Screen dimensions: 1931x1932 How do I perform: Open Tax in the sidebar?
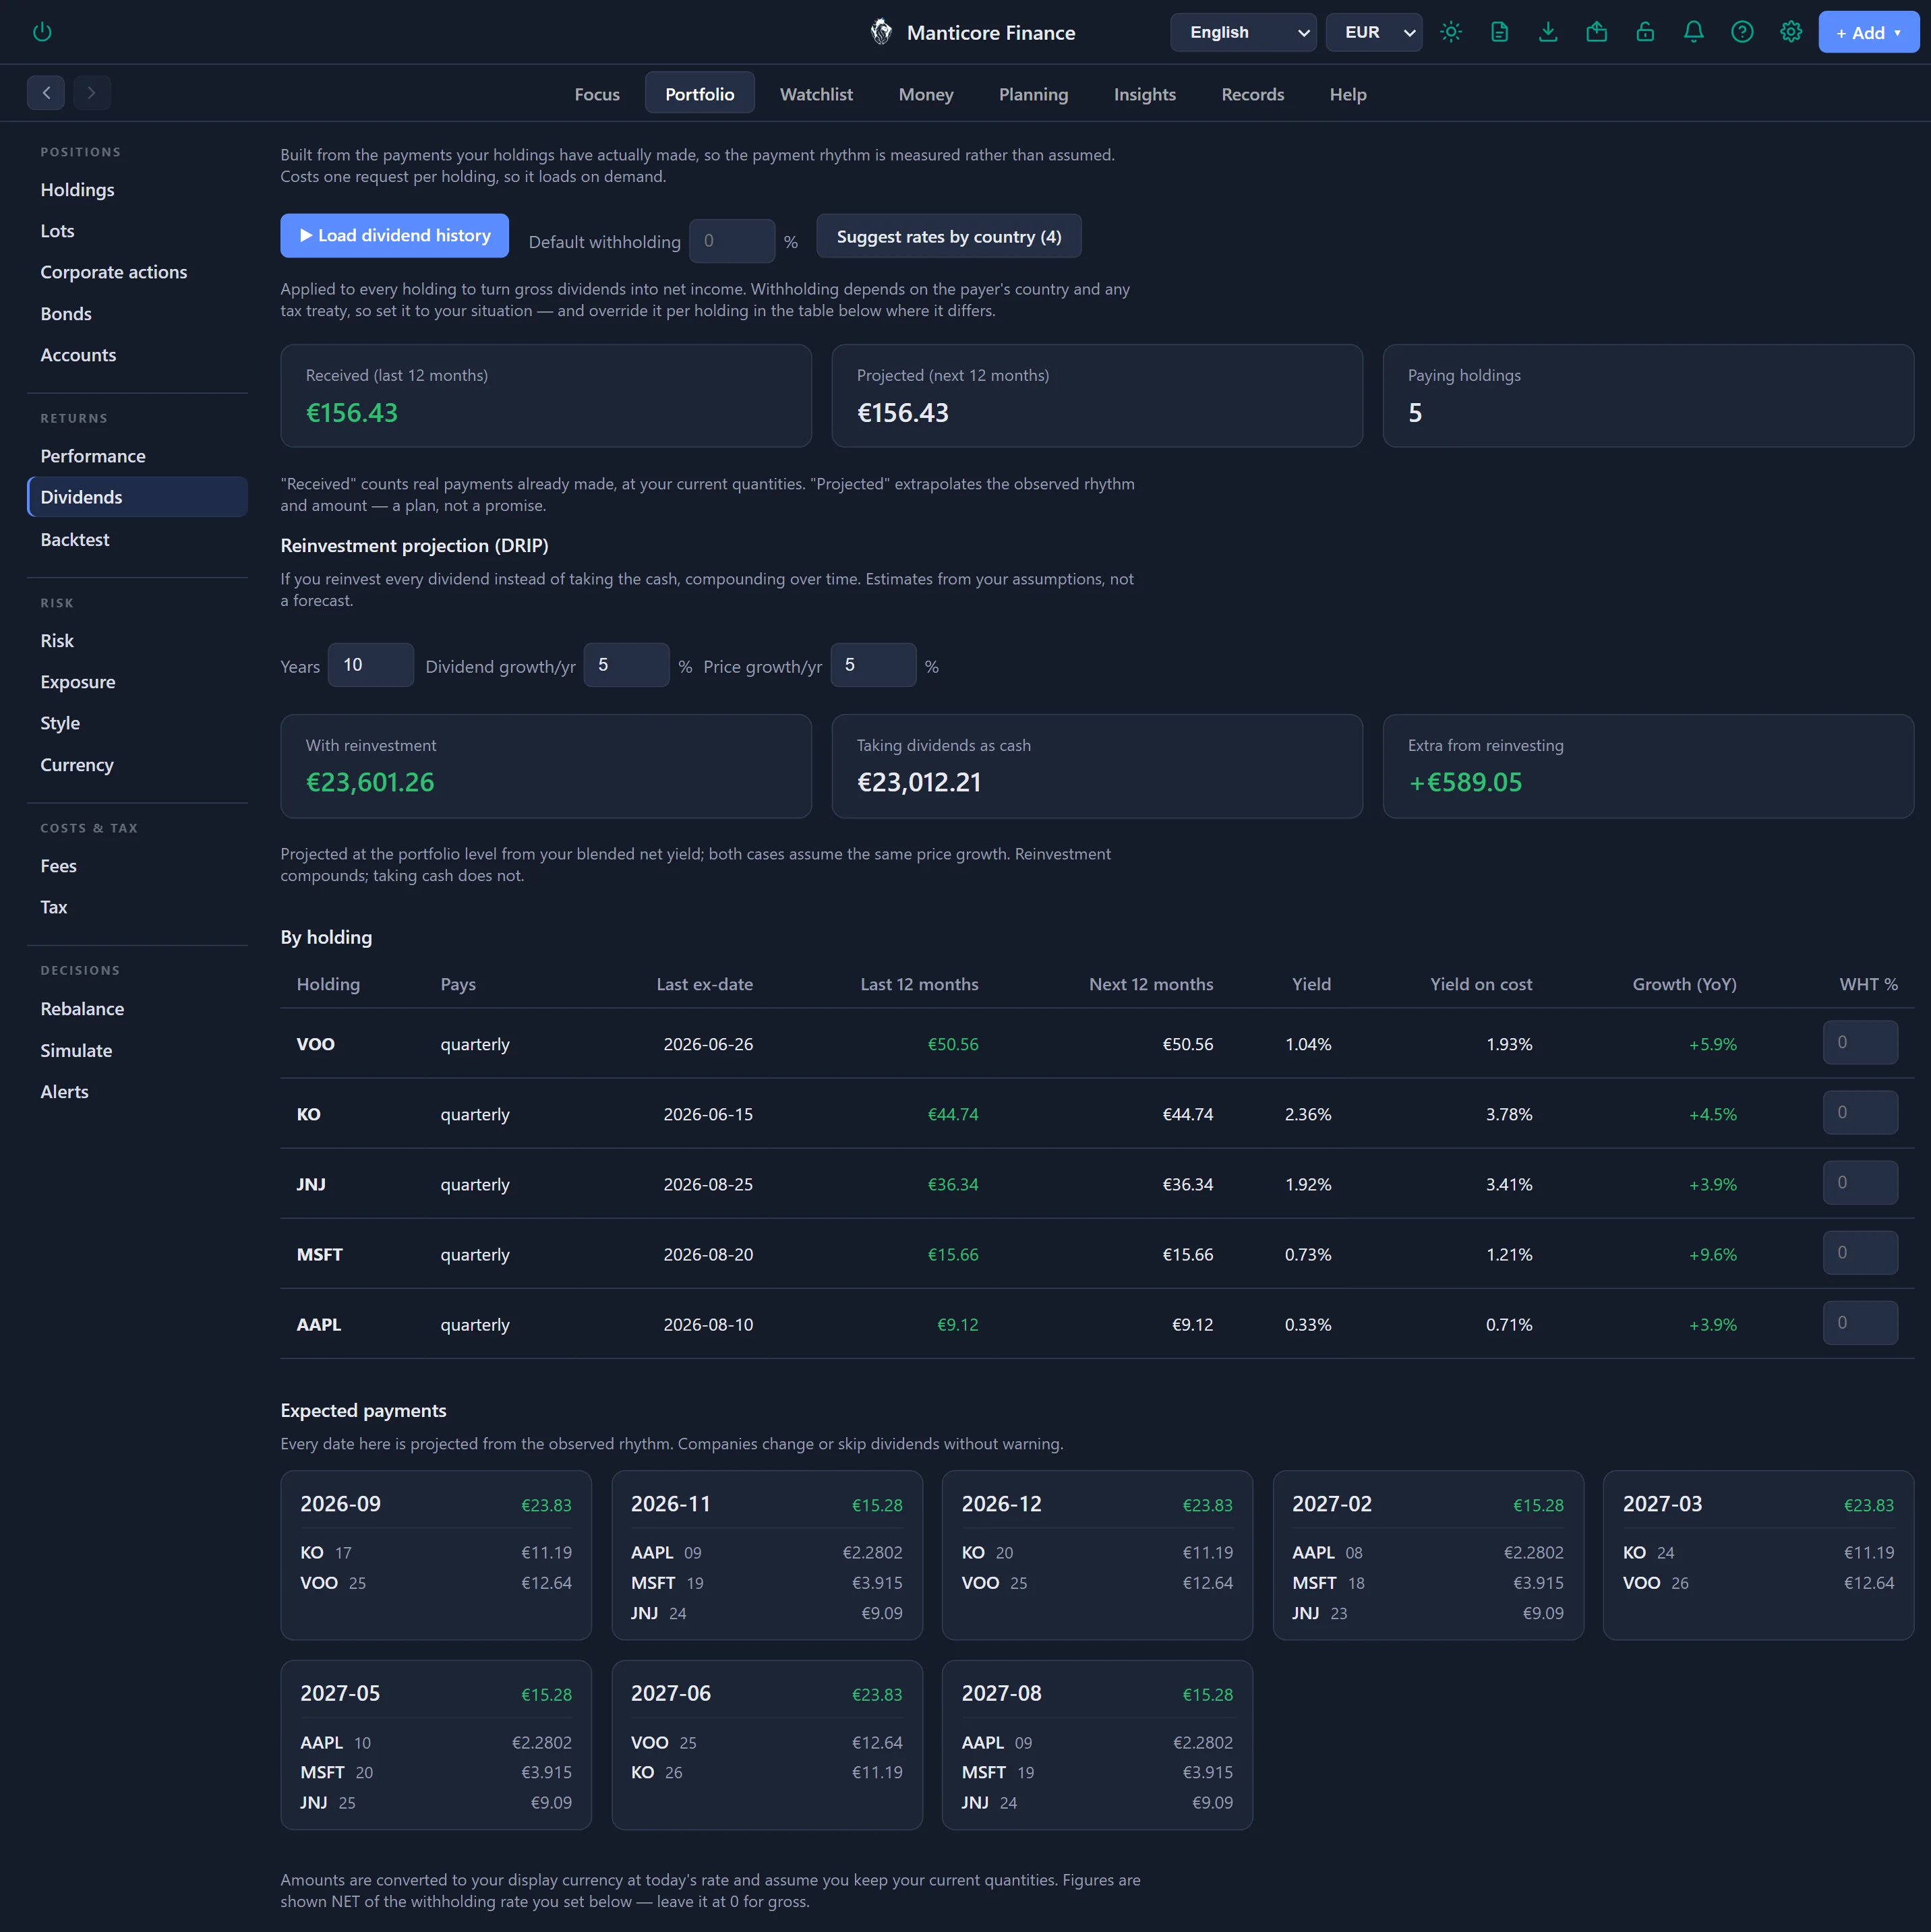(x=137, y=907)
